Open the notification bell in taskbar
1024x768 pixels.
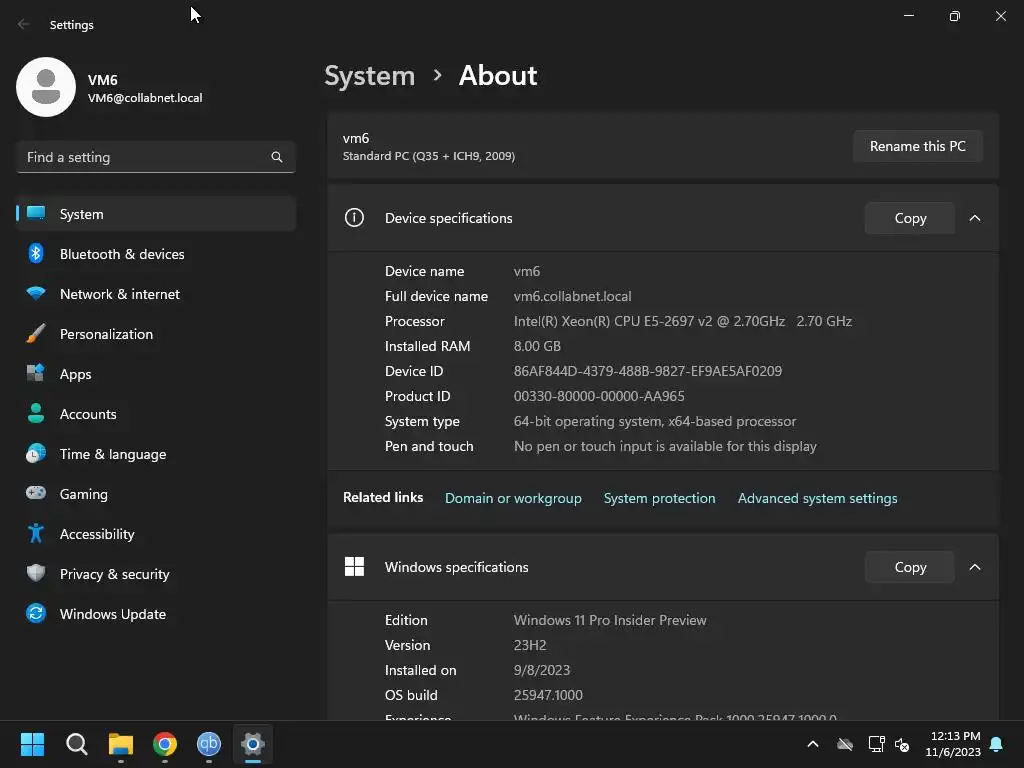point(997,744)
